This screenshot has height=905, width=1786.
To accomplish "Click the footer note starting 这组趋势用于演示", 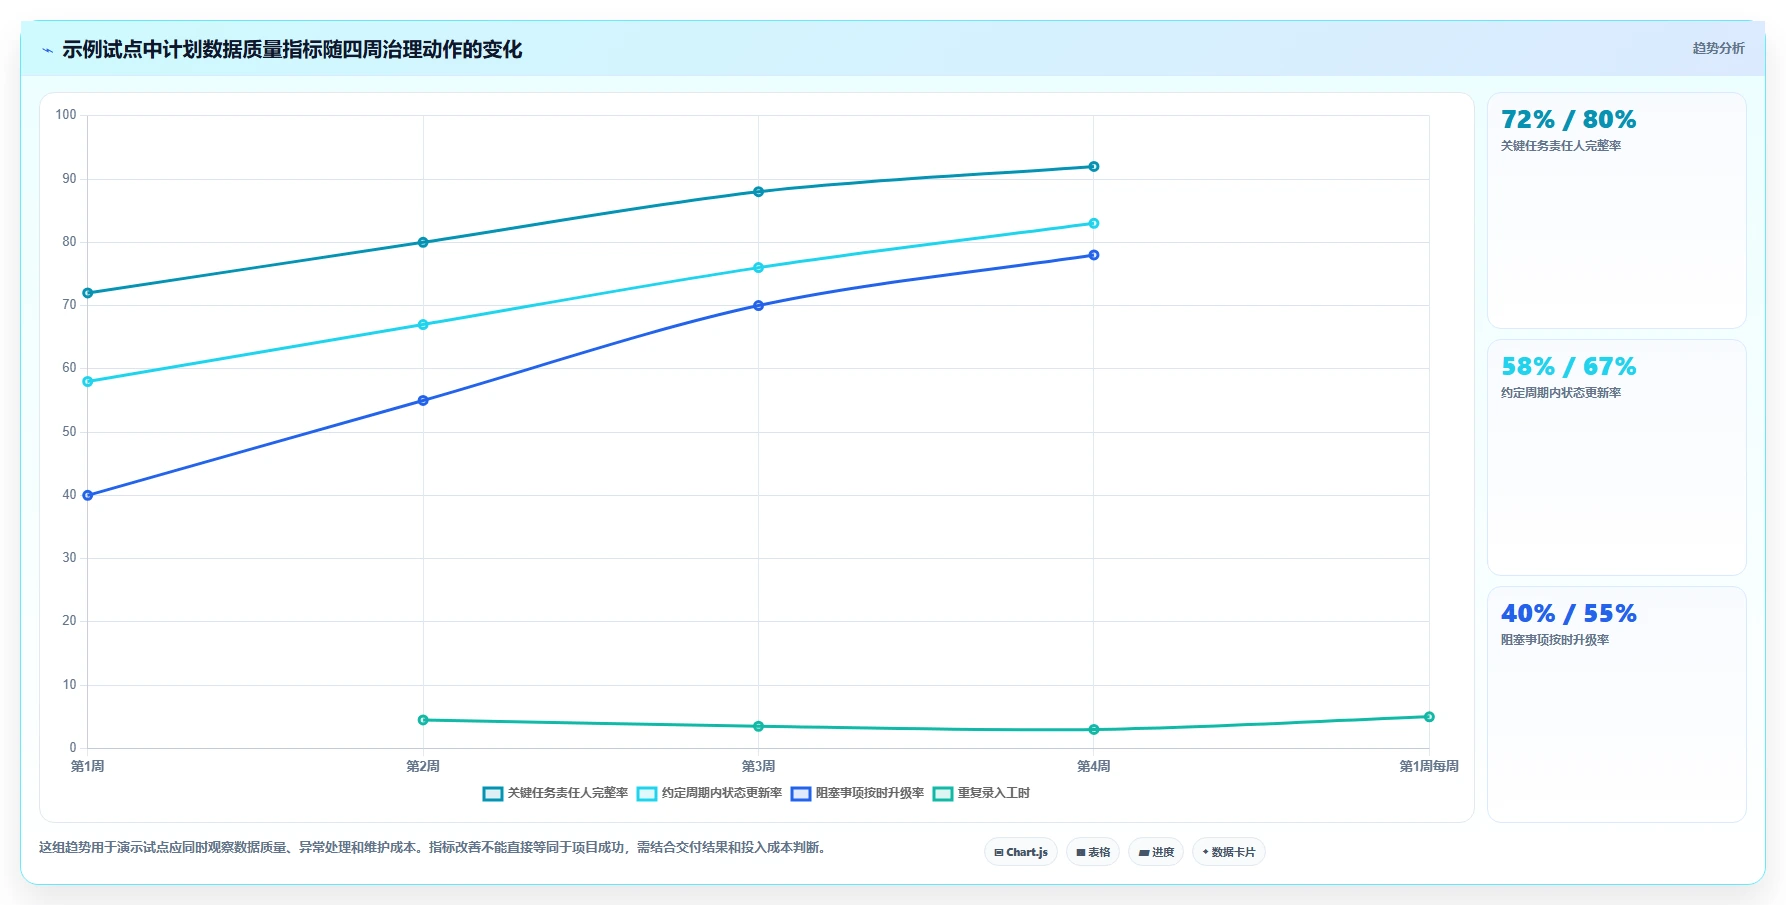I will pos(434,848).
